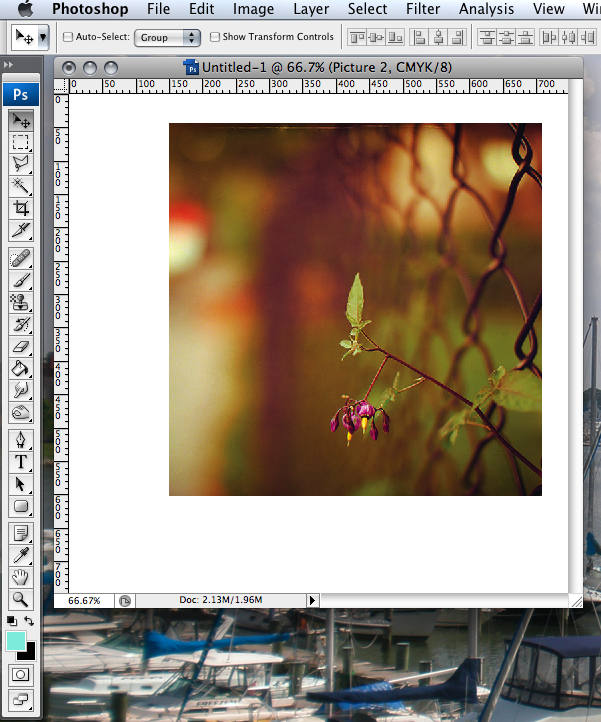The width and height of the screenshot is (601, 722).
Task: Select the Notes tool
Action: pos(21,534)
